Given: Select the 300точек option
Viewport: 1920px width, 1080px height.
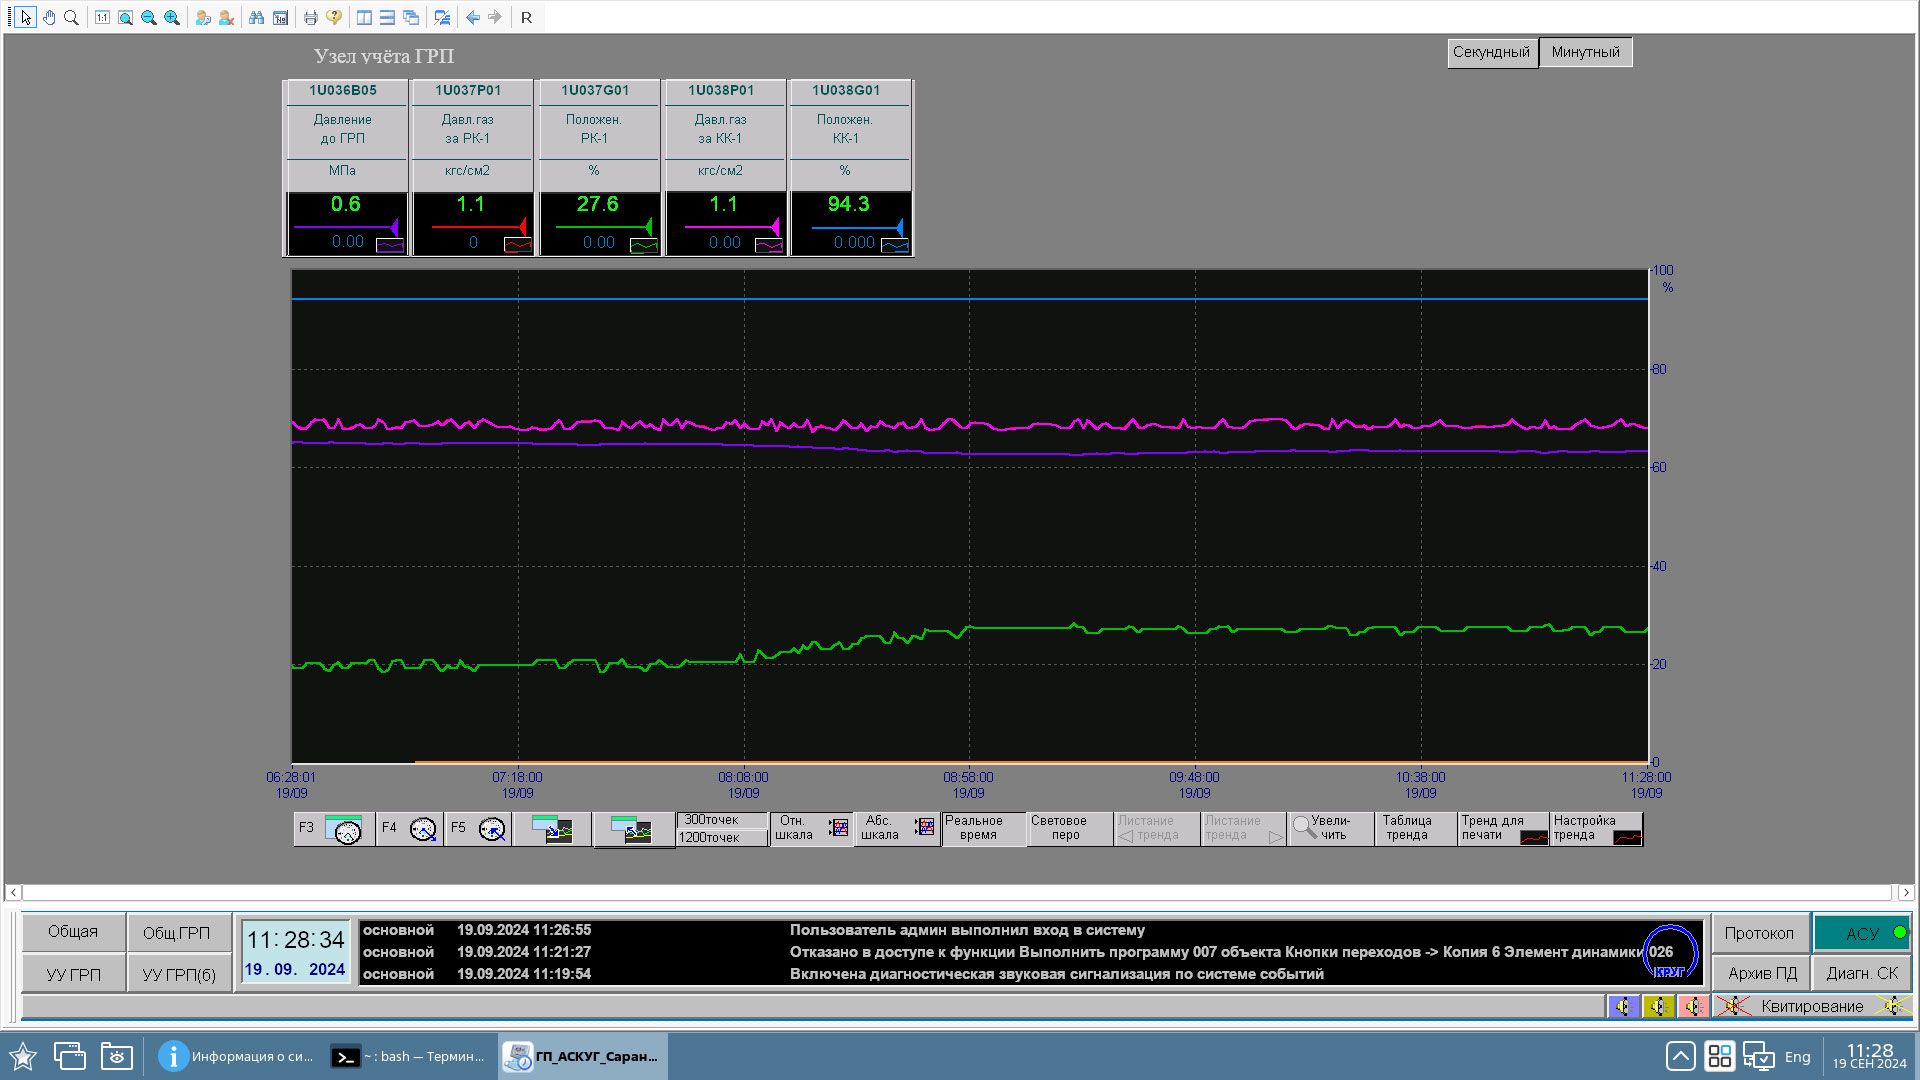Looking at the screenshot, I should pyautogui.click(x=721, y=820).
